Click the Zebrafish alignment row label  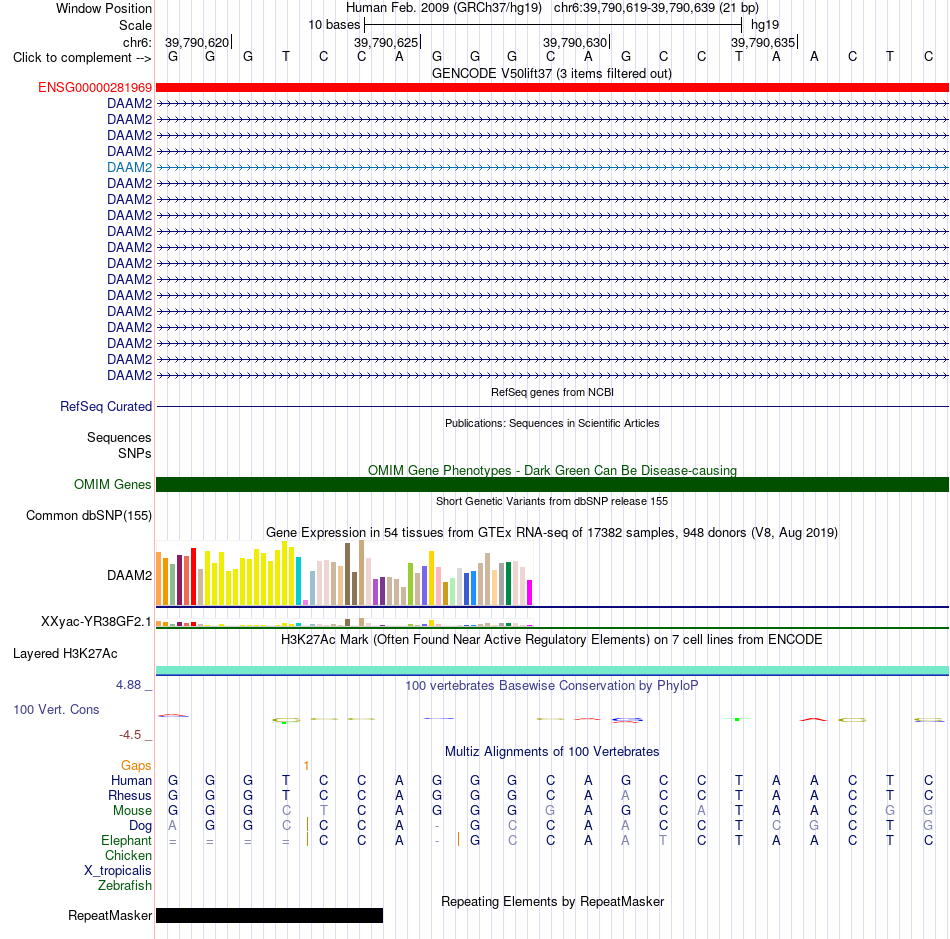tap(125, 885)
